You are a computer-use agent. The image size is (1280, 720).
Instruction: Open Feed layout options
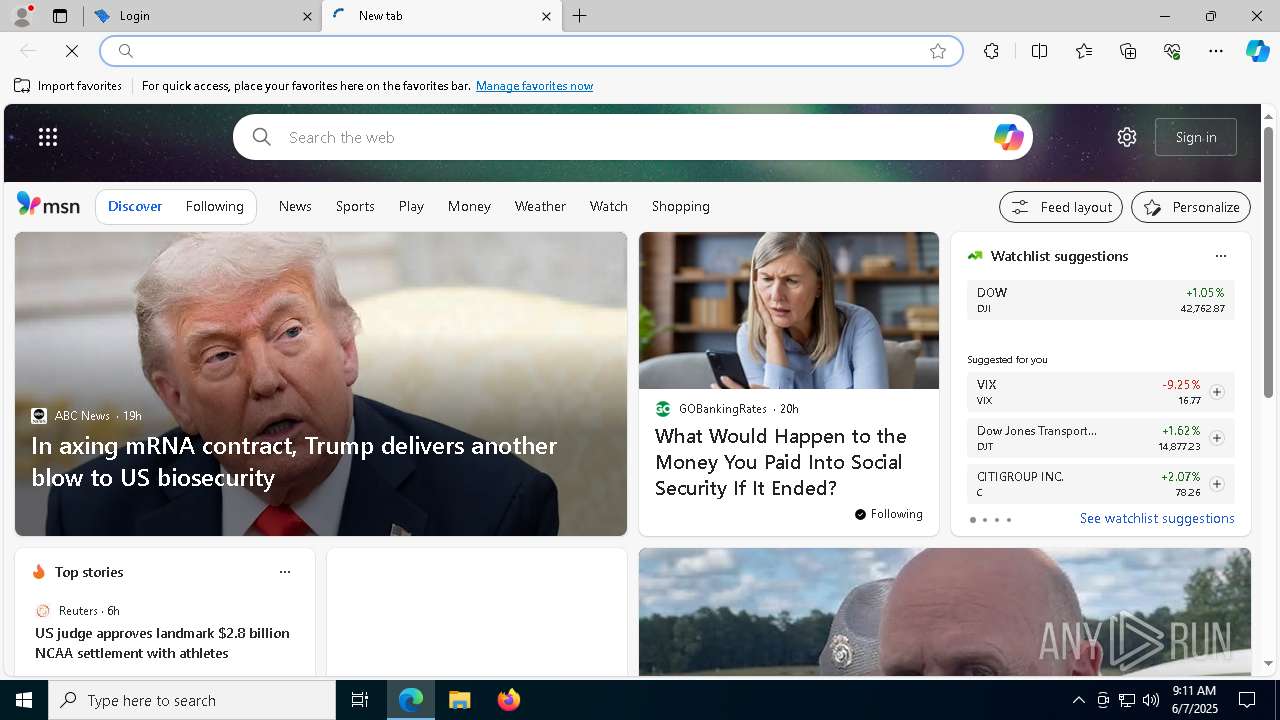[1061, 207]
